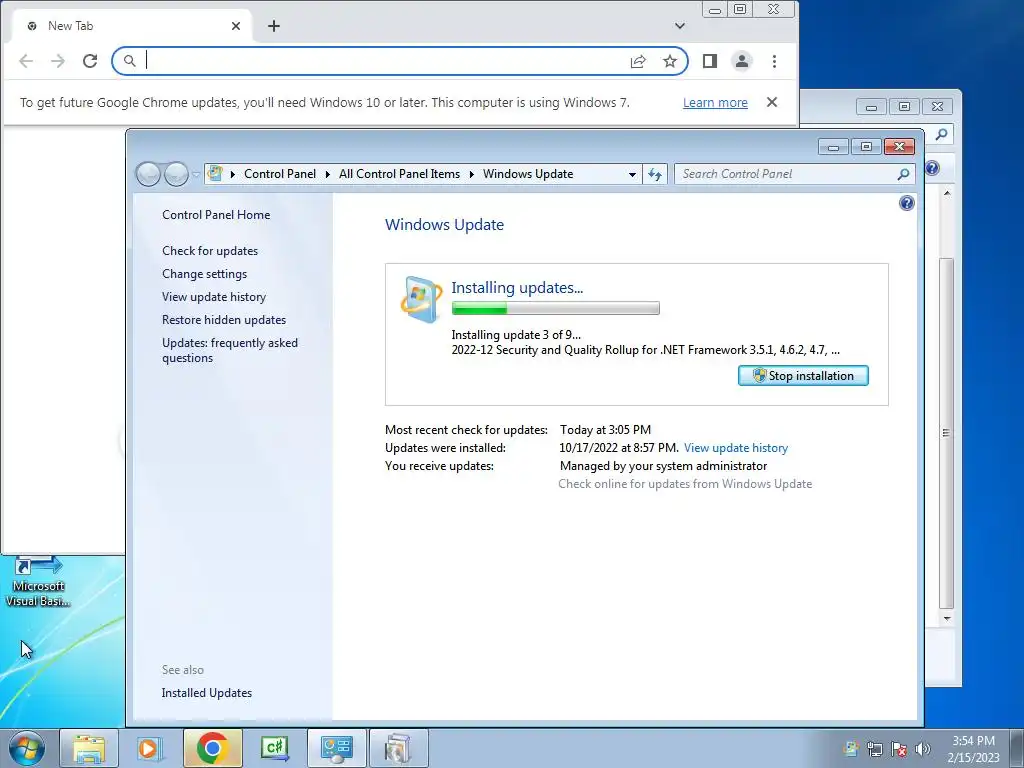Open Updates: frequently asked questions
This screenshot has width=1024, height=768.
pos(230,350)
